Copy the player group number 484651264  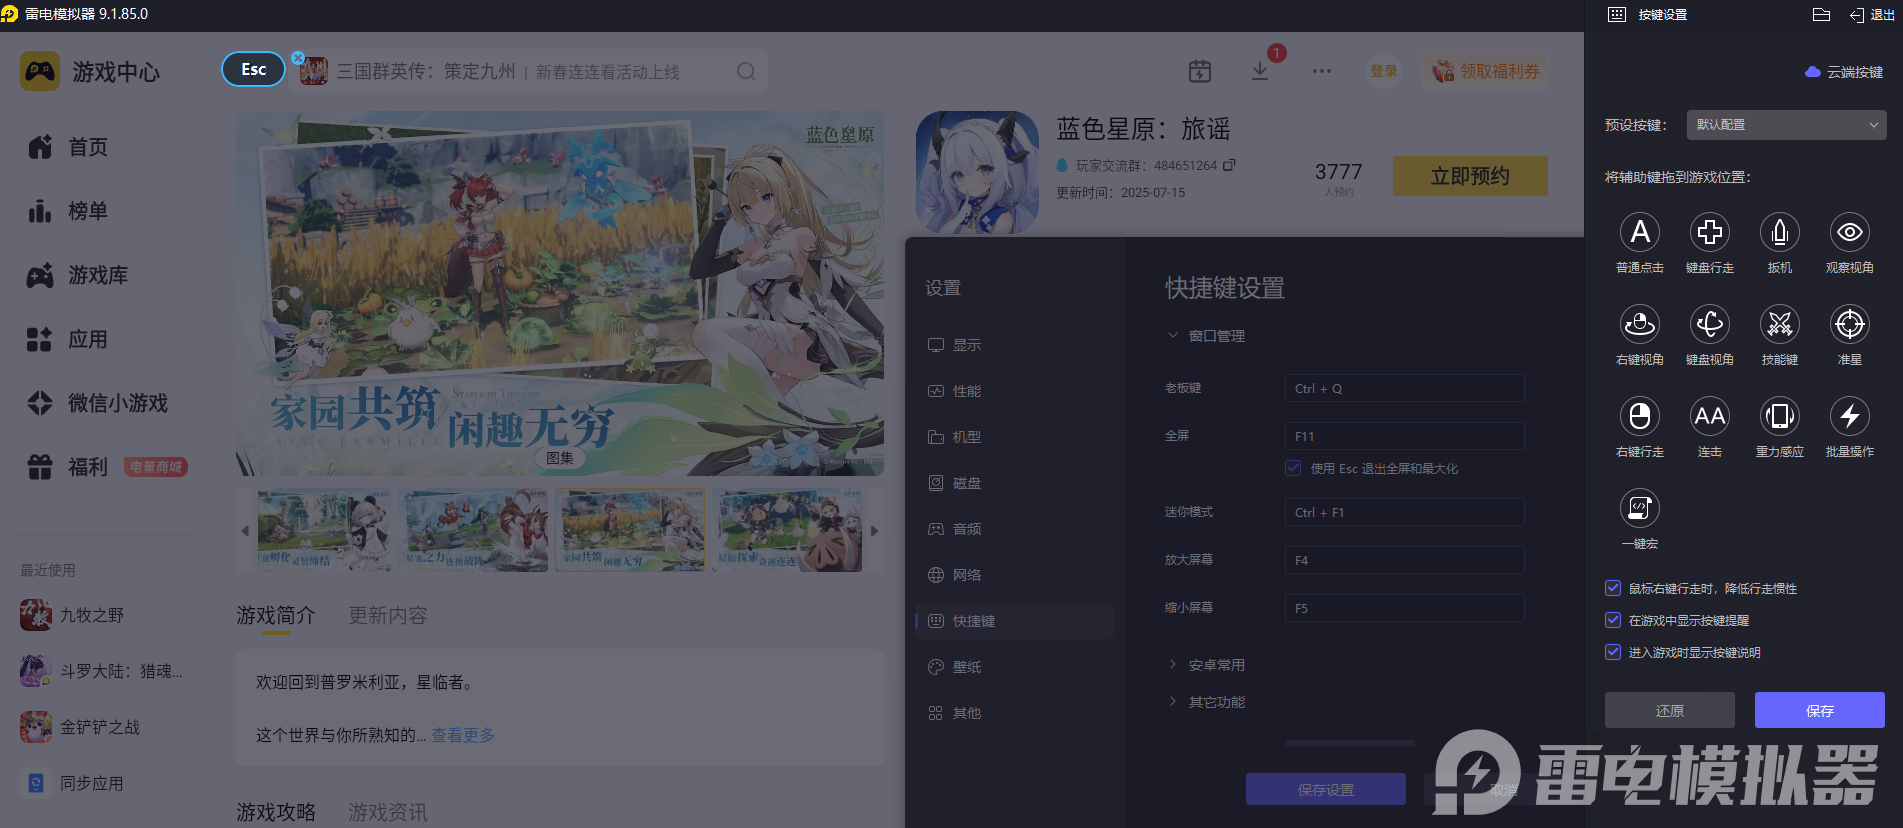1229,165
